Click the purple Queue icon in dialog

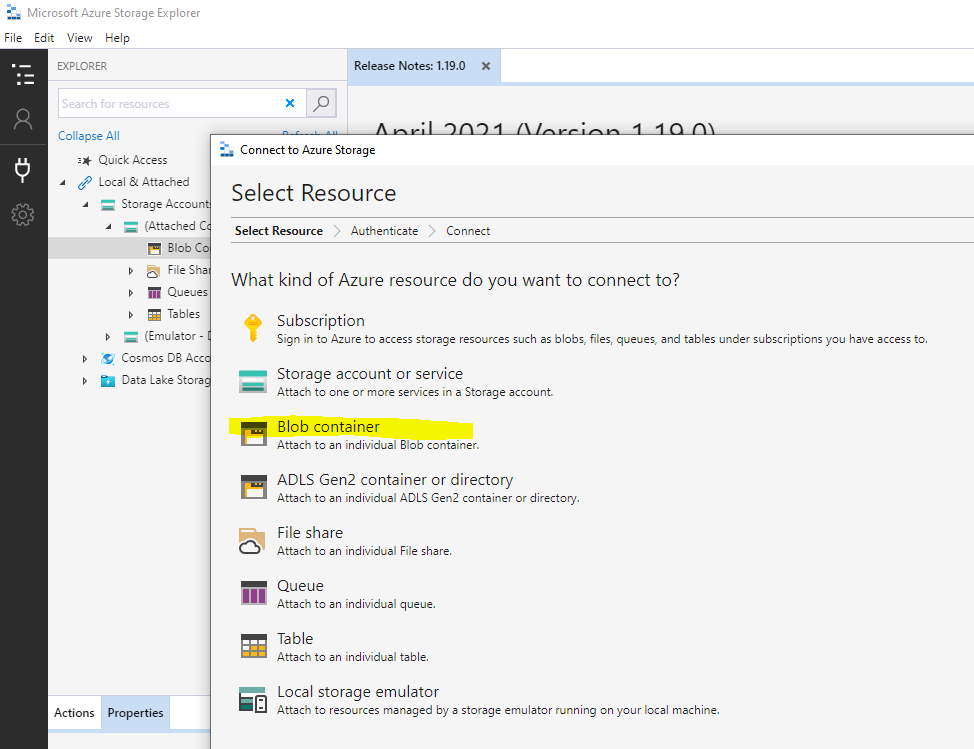(x=253, y=592)
